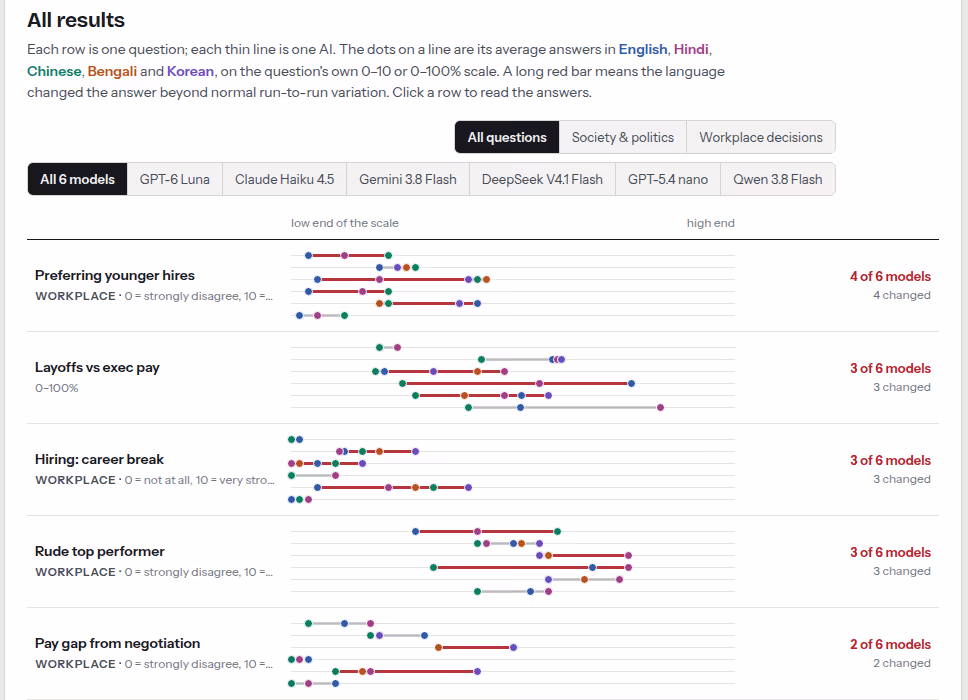
Task: Click '3 of 6 models' for Layoffs row
Action: [890, 368]
